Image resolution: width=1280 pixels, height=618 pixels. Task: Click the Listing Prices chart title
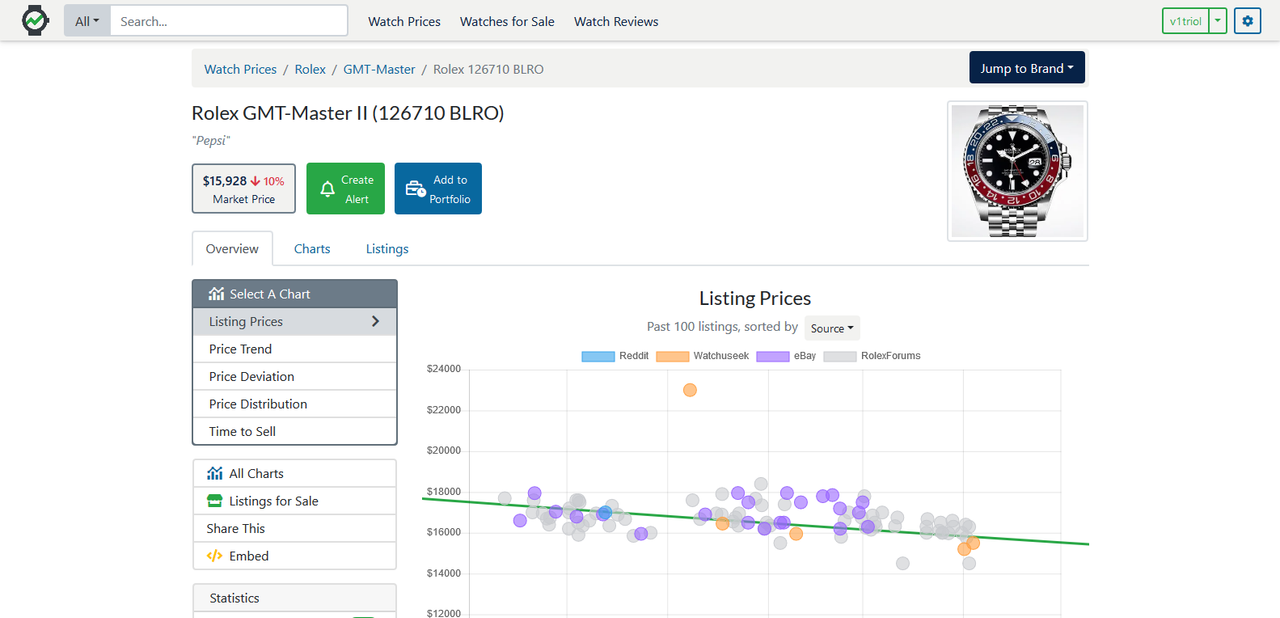point(755,298)
